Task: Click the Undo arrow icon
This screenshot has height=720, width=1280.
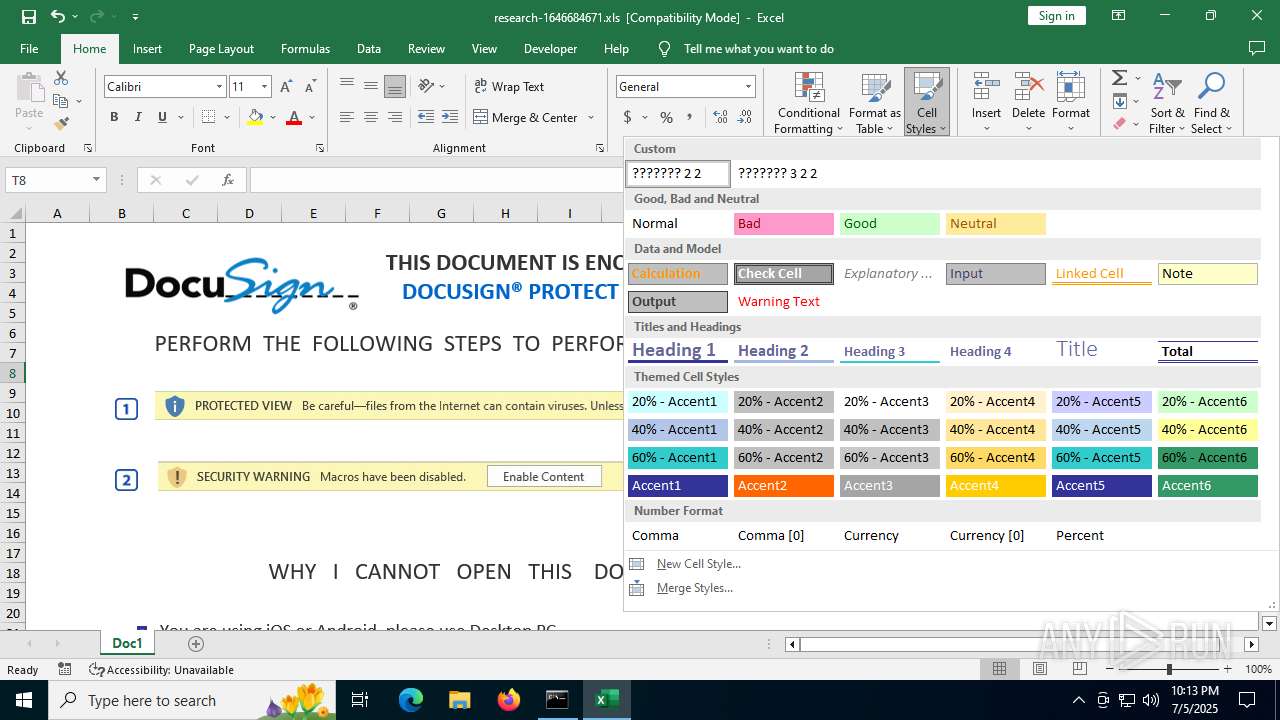Action: [x=58, y=17]
